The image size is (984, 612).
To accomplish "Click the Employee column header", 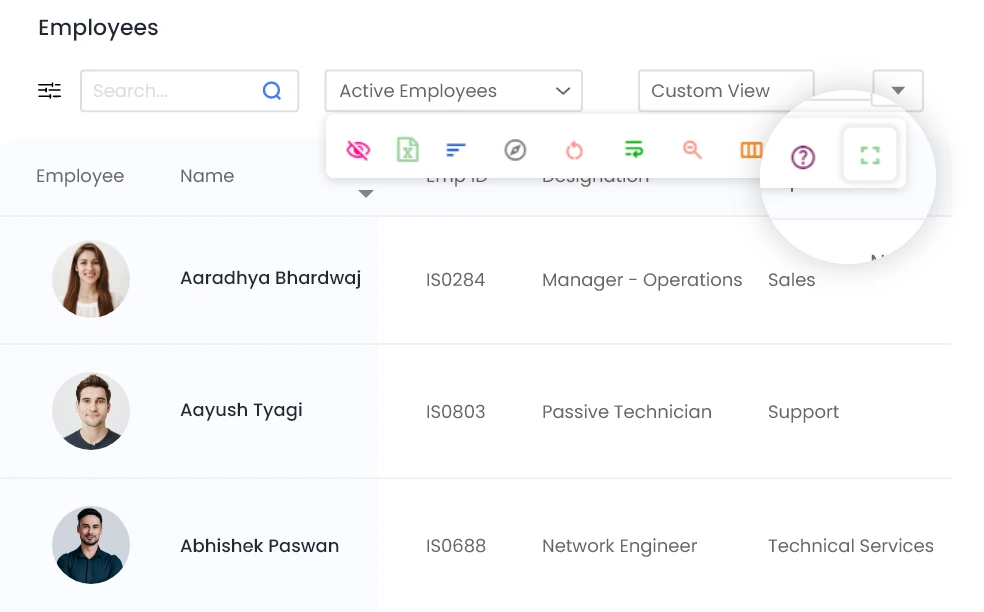I will (x=80, y=176).
